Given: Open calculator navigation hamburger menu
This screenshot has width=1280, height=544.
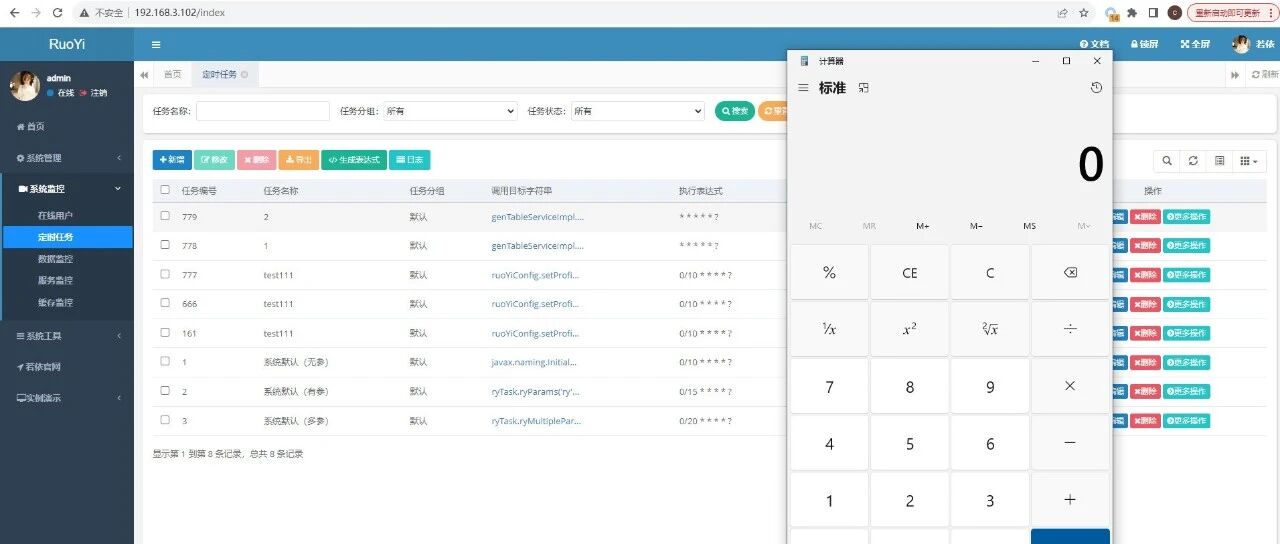Looking at the screenshot, I should 803,88.
